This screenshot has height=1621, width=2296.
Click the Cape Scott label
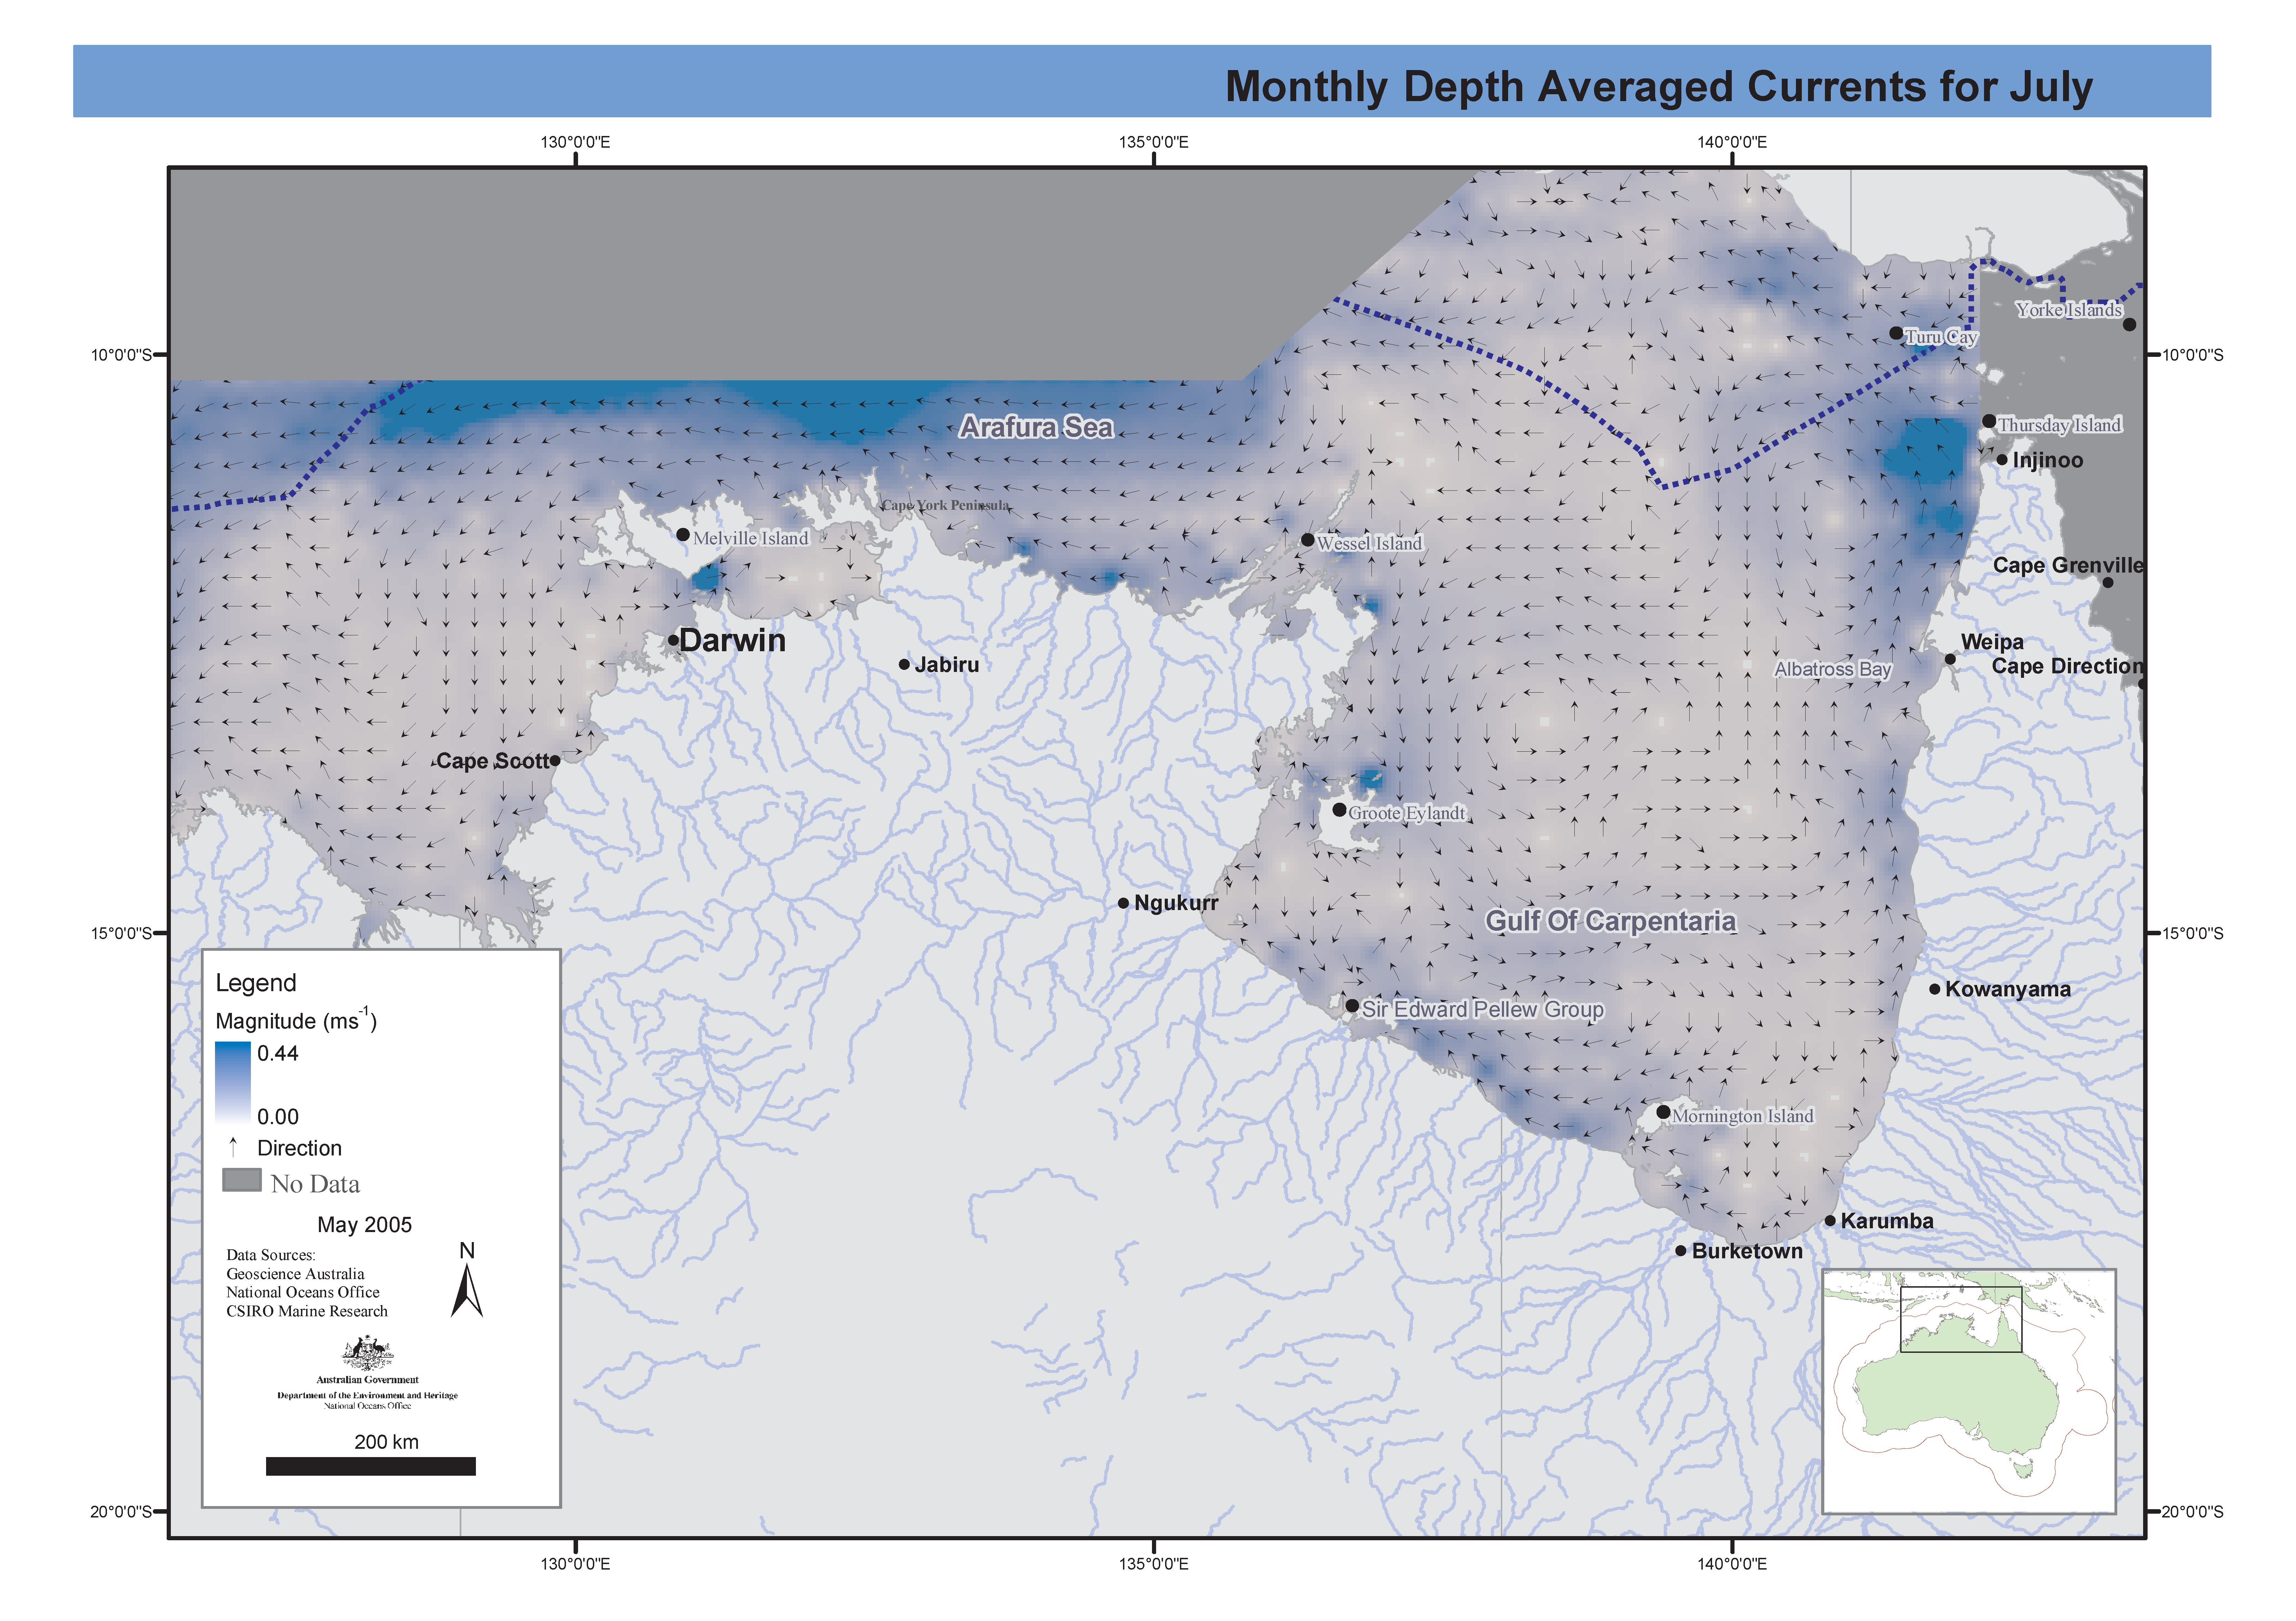point(493,761)
